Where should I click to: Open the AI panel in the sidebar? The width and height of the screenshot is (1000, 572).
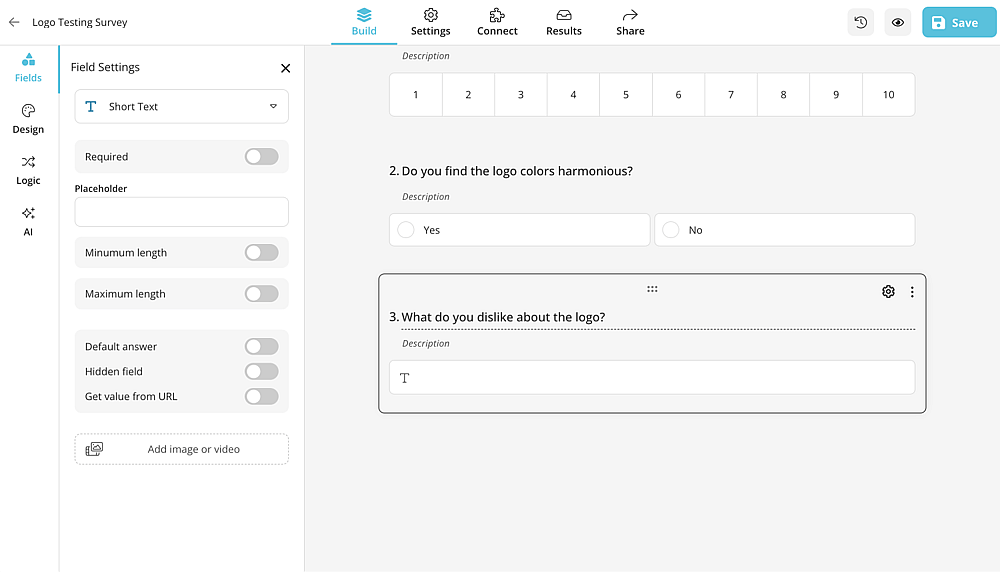tap(28, 221)
